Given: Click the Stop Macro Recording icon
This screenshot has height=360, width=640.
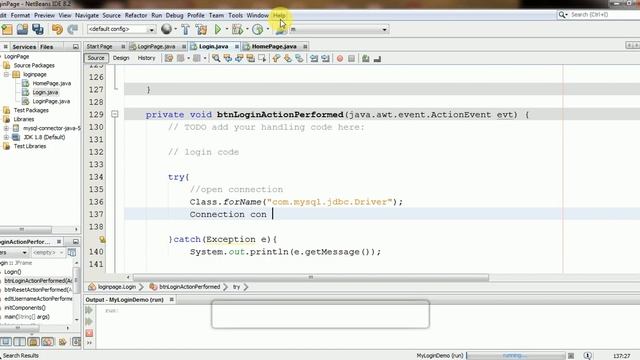Looking at the screenshot, I should [351, 59].
